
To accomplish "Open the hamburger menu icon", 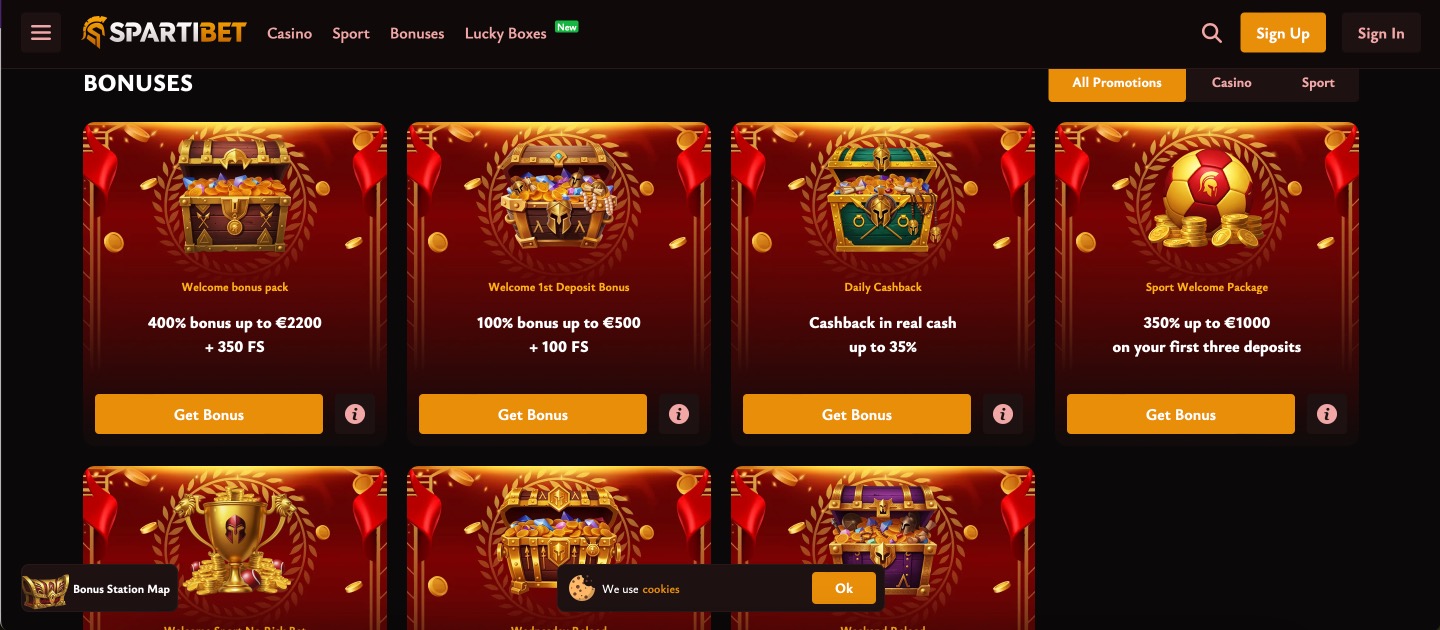I will pos(41,33).
